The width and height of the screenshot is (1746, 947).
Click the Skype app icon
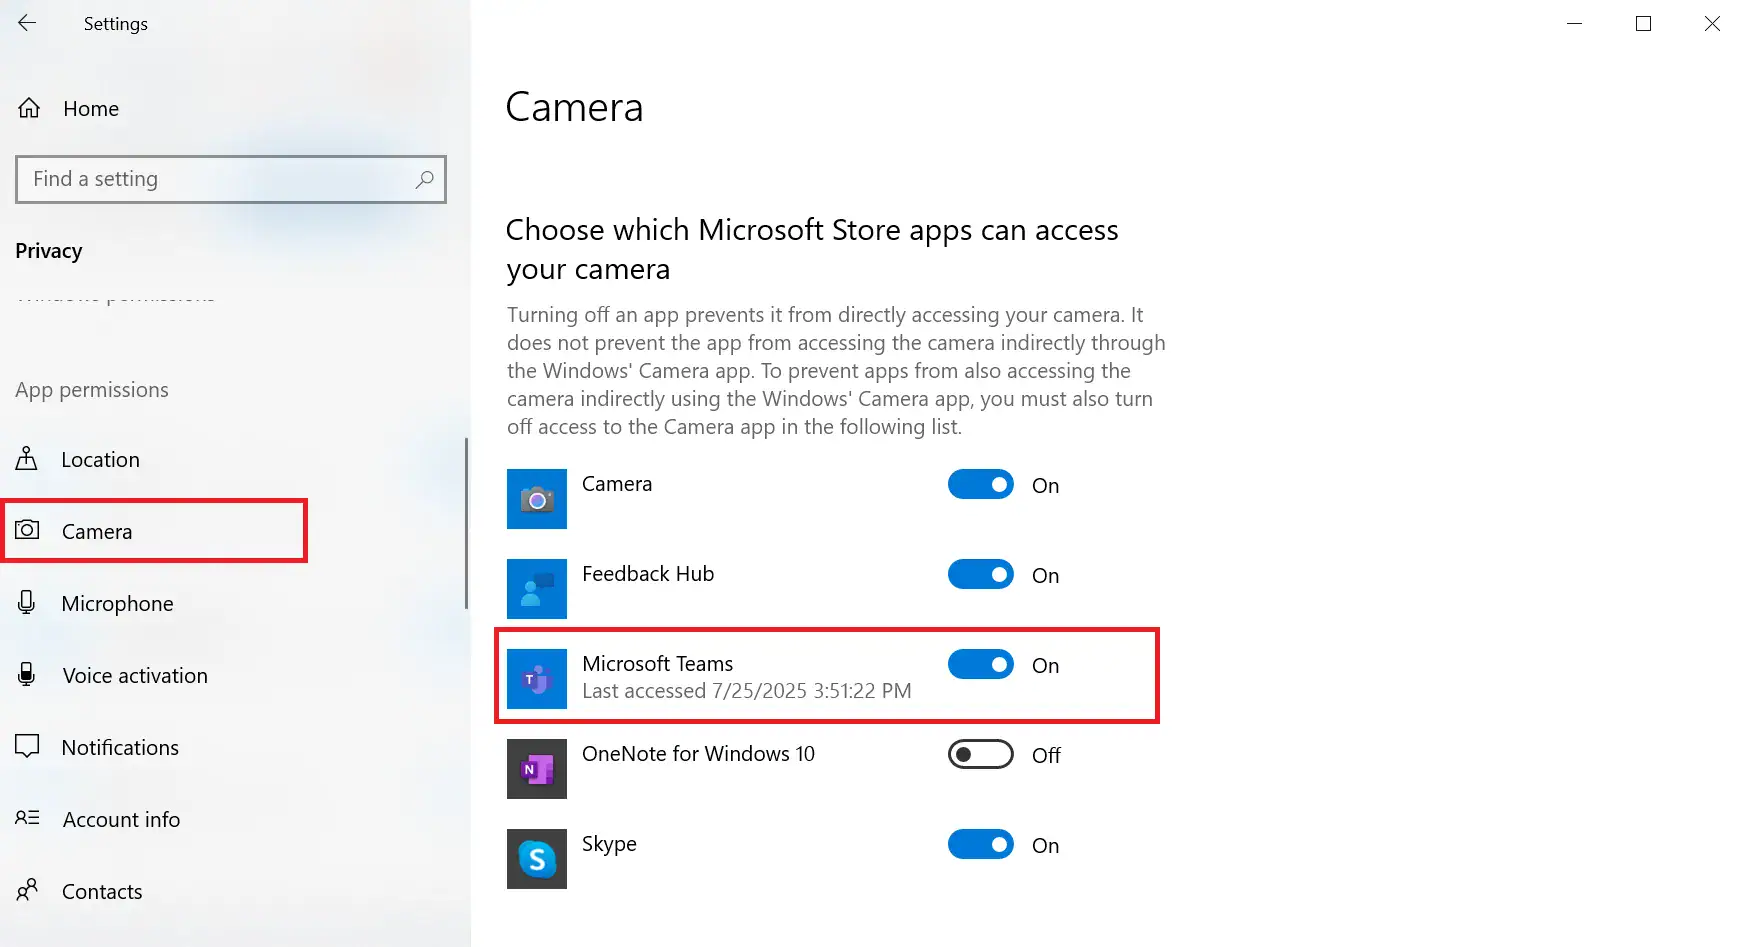point(537,859)
